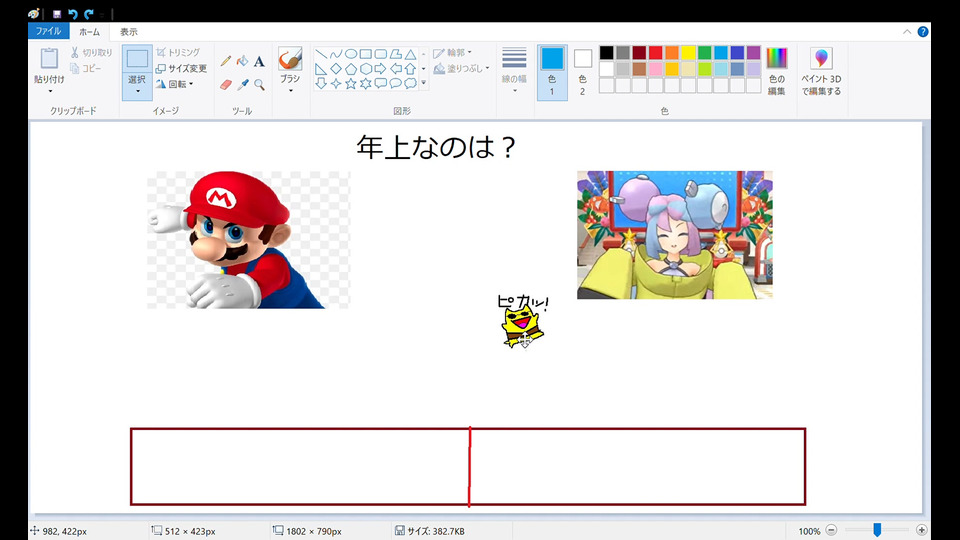
Task: Activate Color 1 (色1) foreground selector
Action: (552, 72)
